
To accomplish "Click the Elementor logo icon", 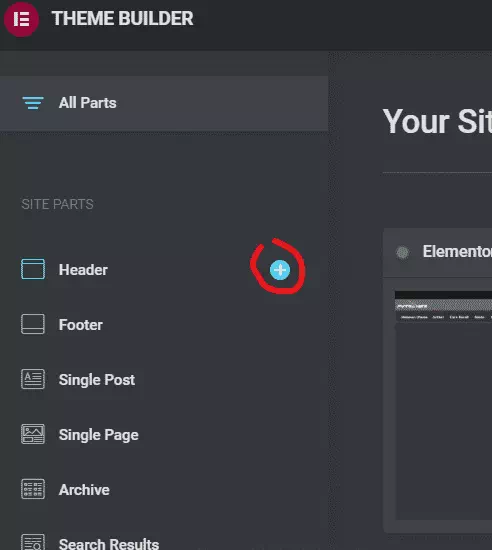I will 21,19.
